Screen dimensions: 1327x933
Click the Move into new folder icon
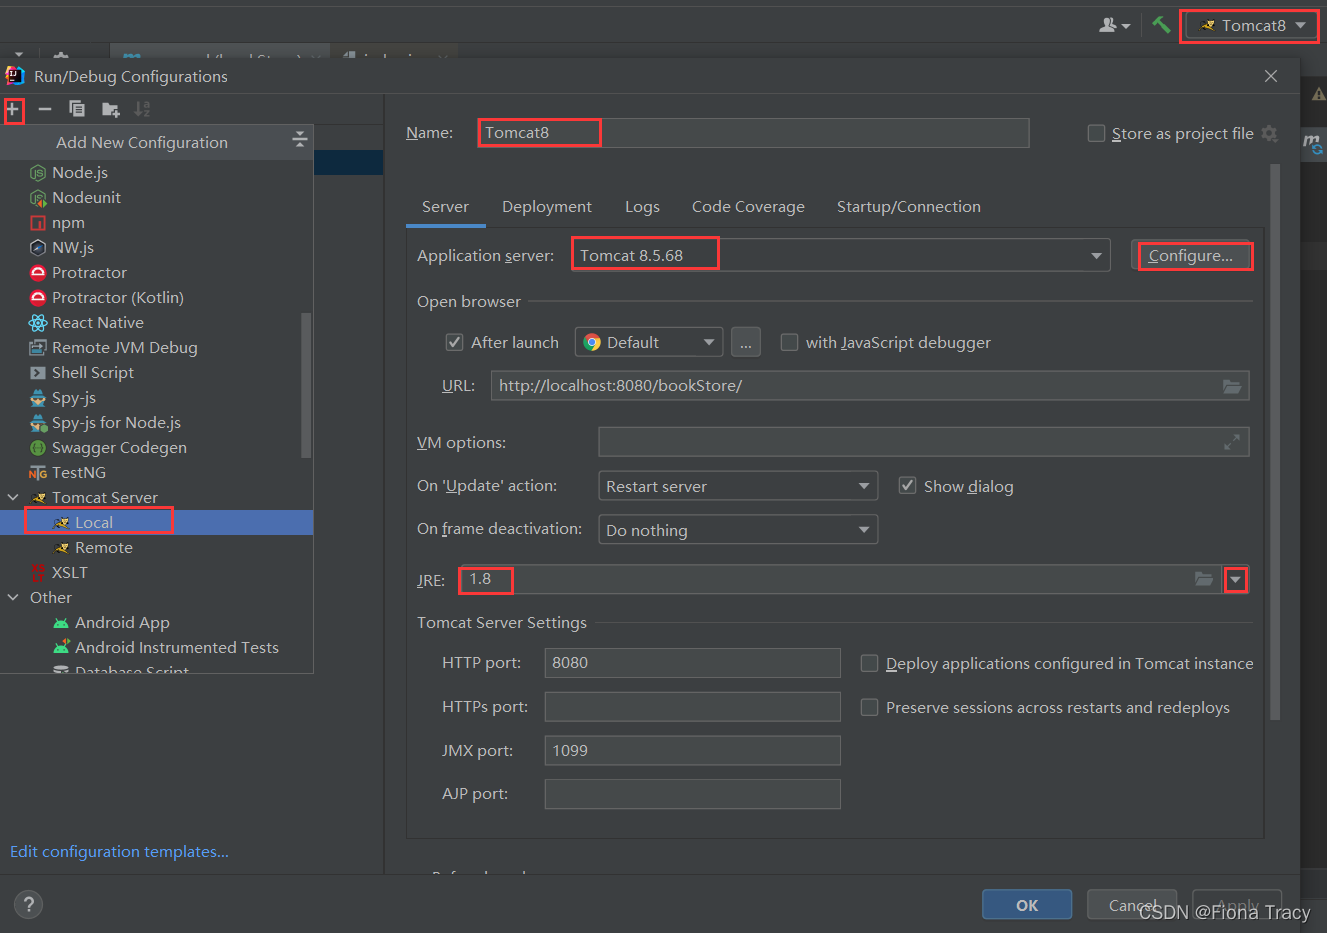110,109
